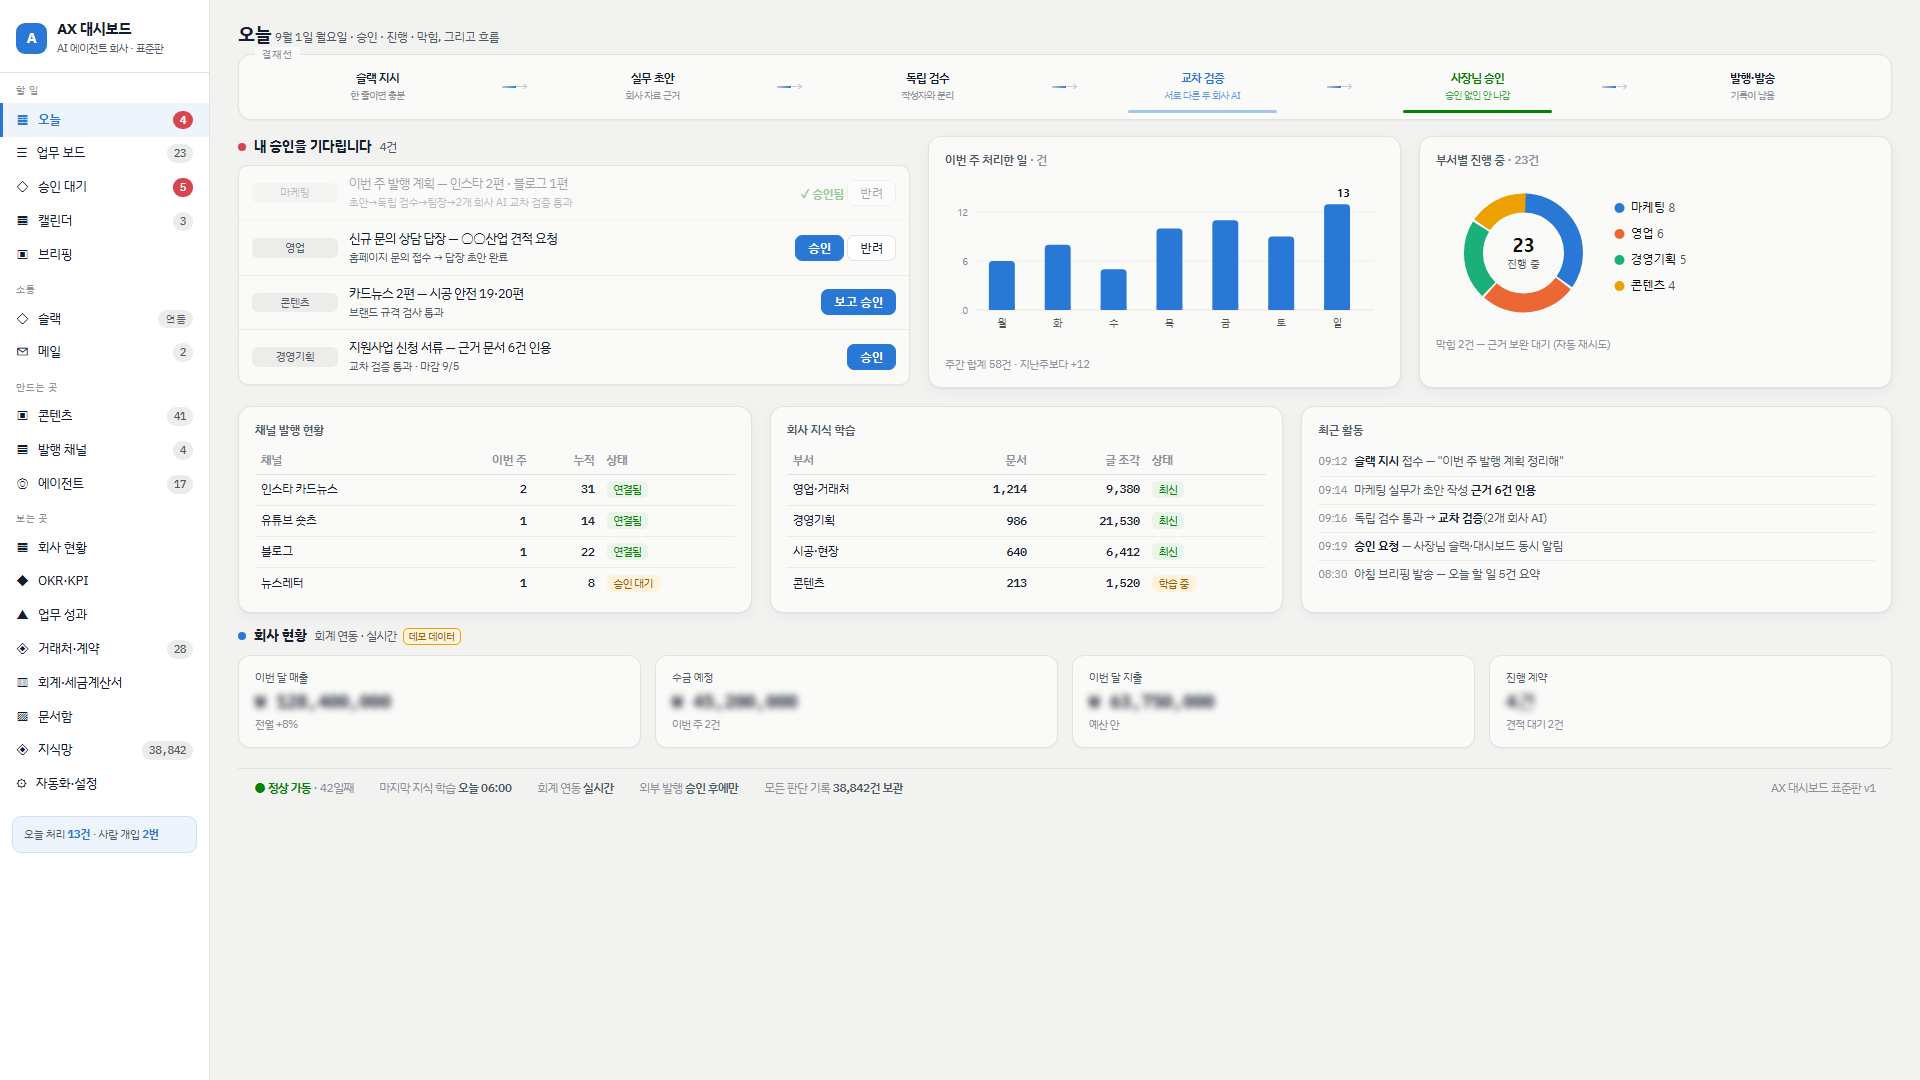Select the 승인 대기 diamond icon

[22, 187]
